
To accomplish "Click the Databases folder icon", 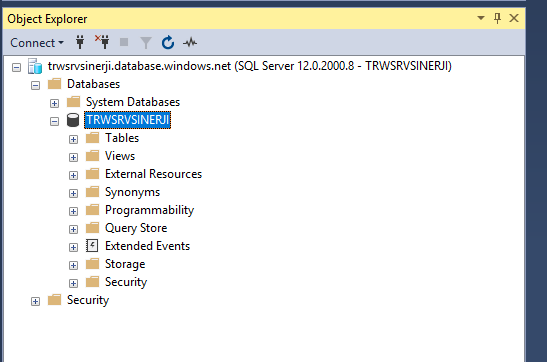I will (x=54, y=84).
